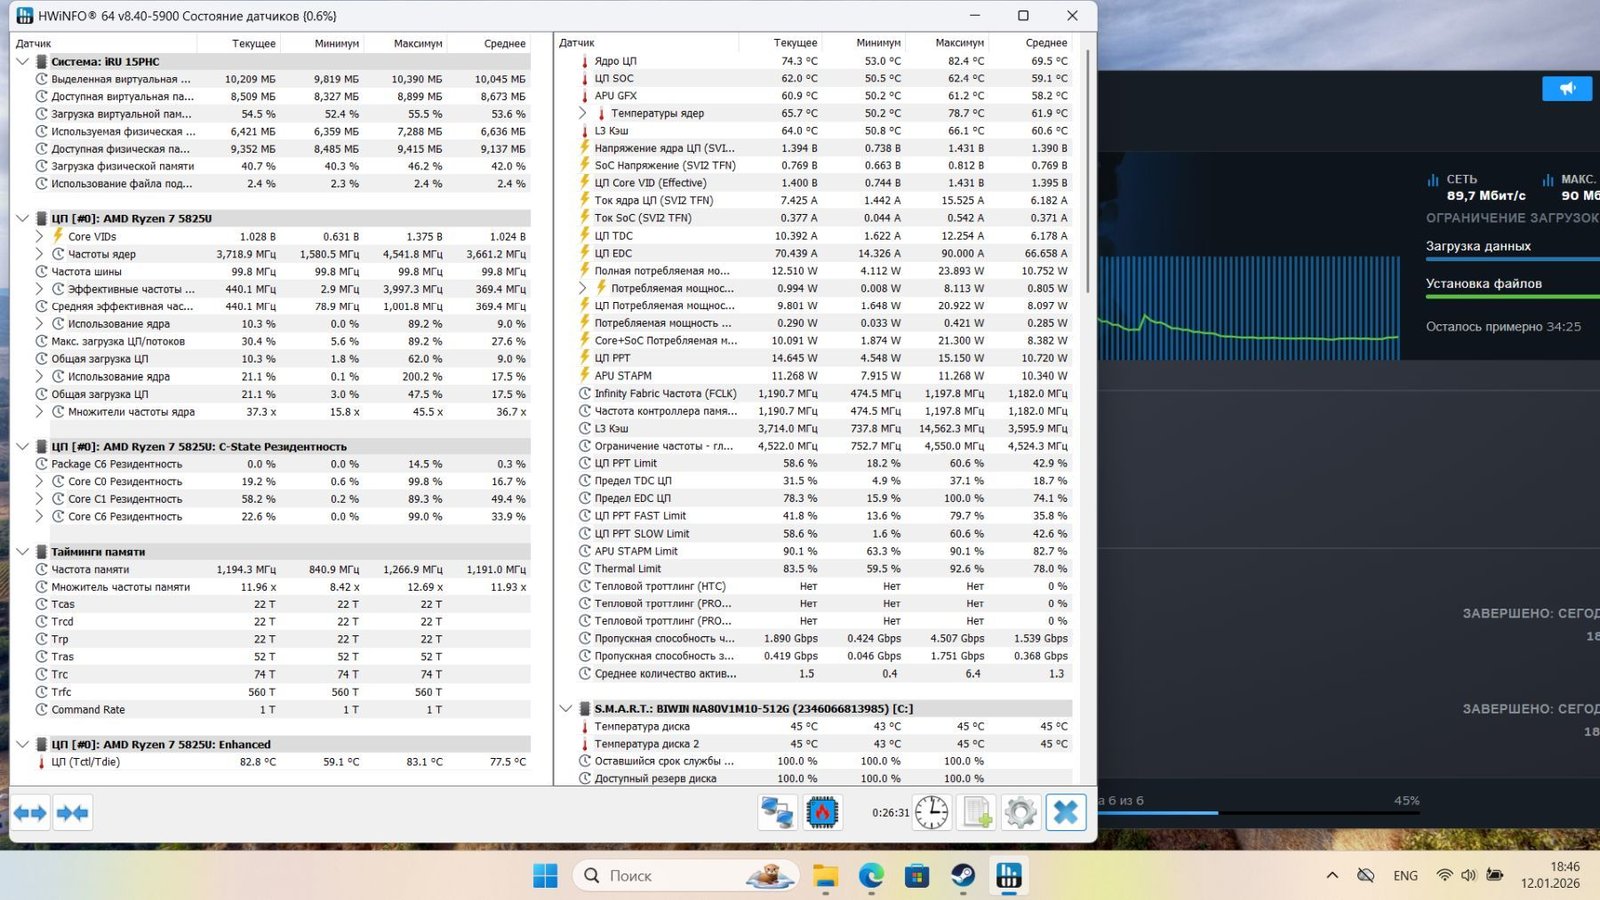Open Microsoft Store from the taskbar

coord(917,876)
